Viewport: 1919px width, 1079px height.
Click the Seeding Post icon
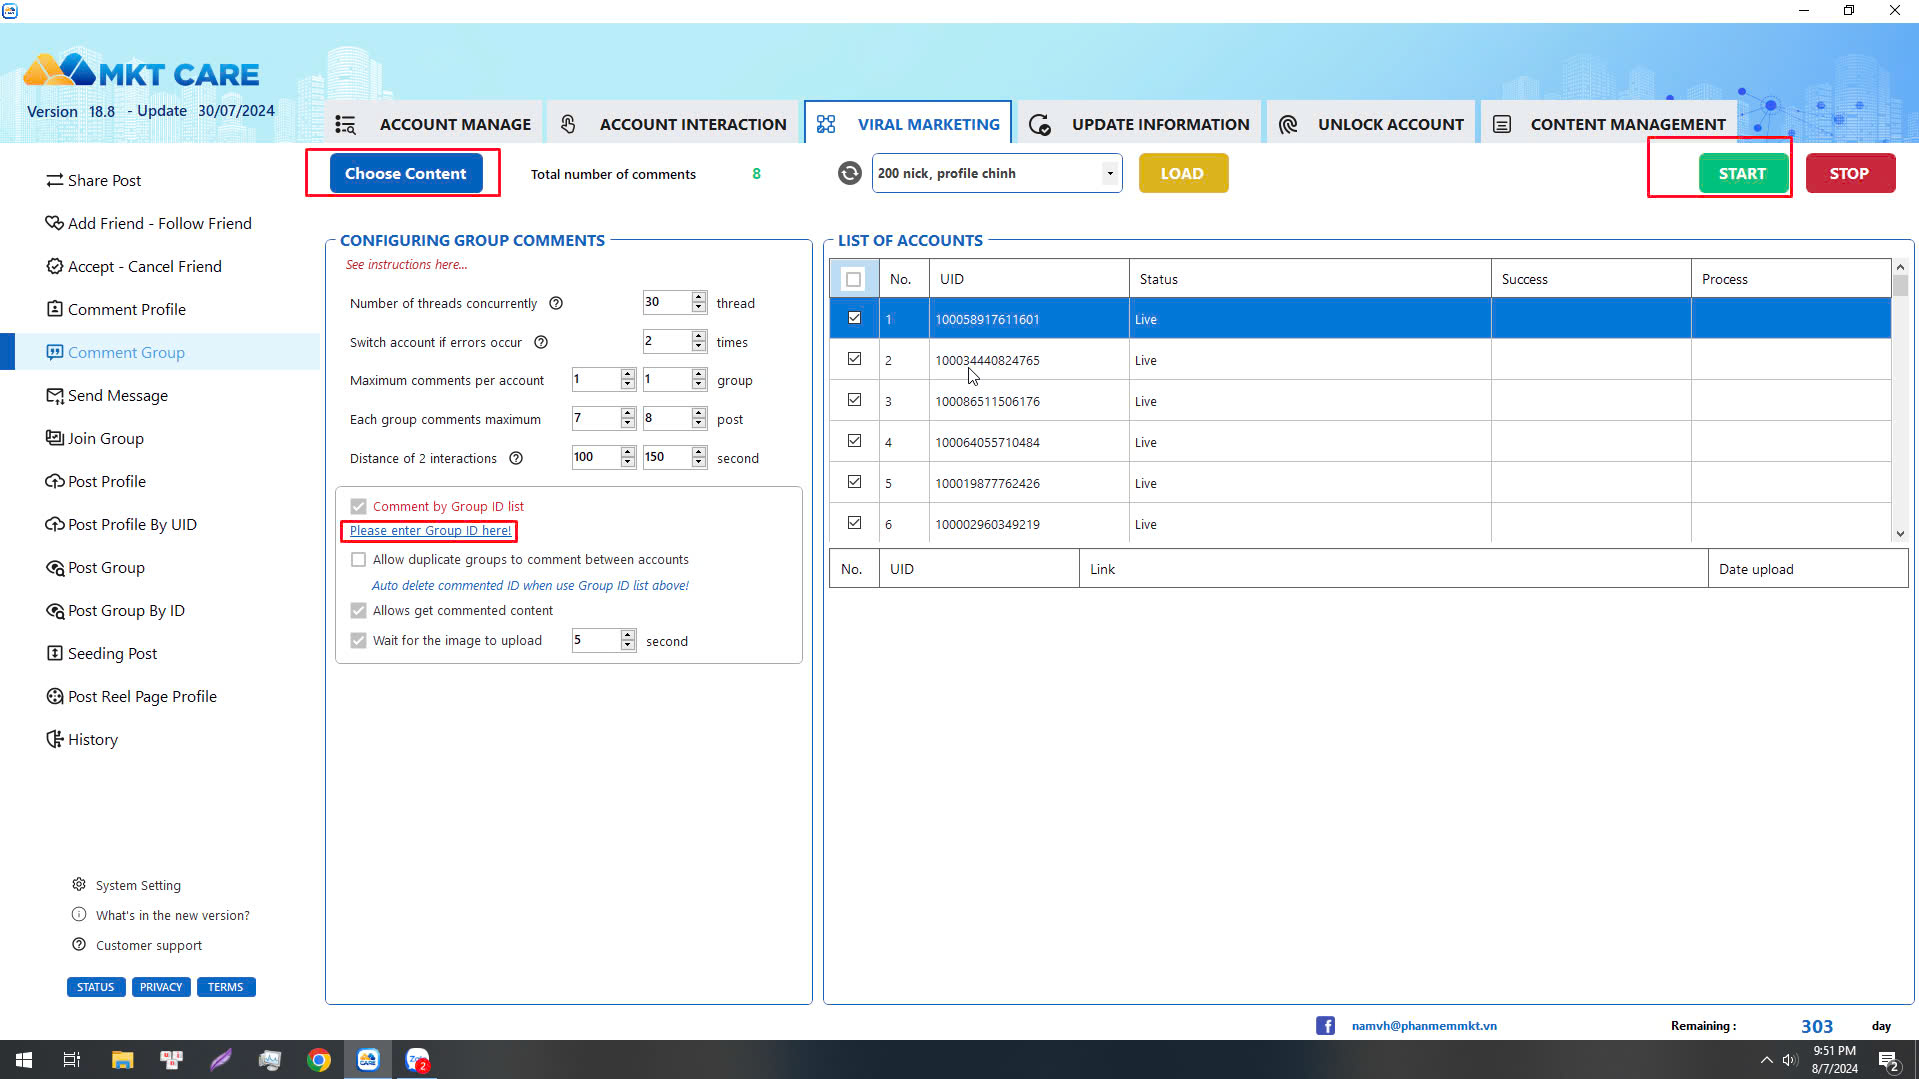54,653
